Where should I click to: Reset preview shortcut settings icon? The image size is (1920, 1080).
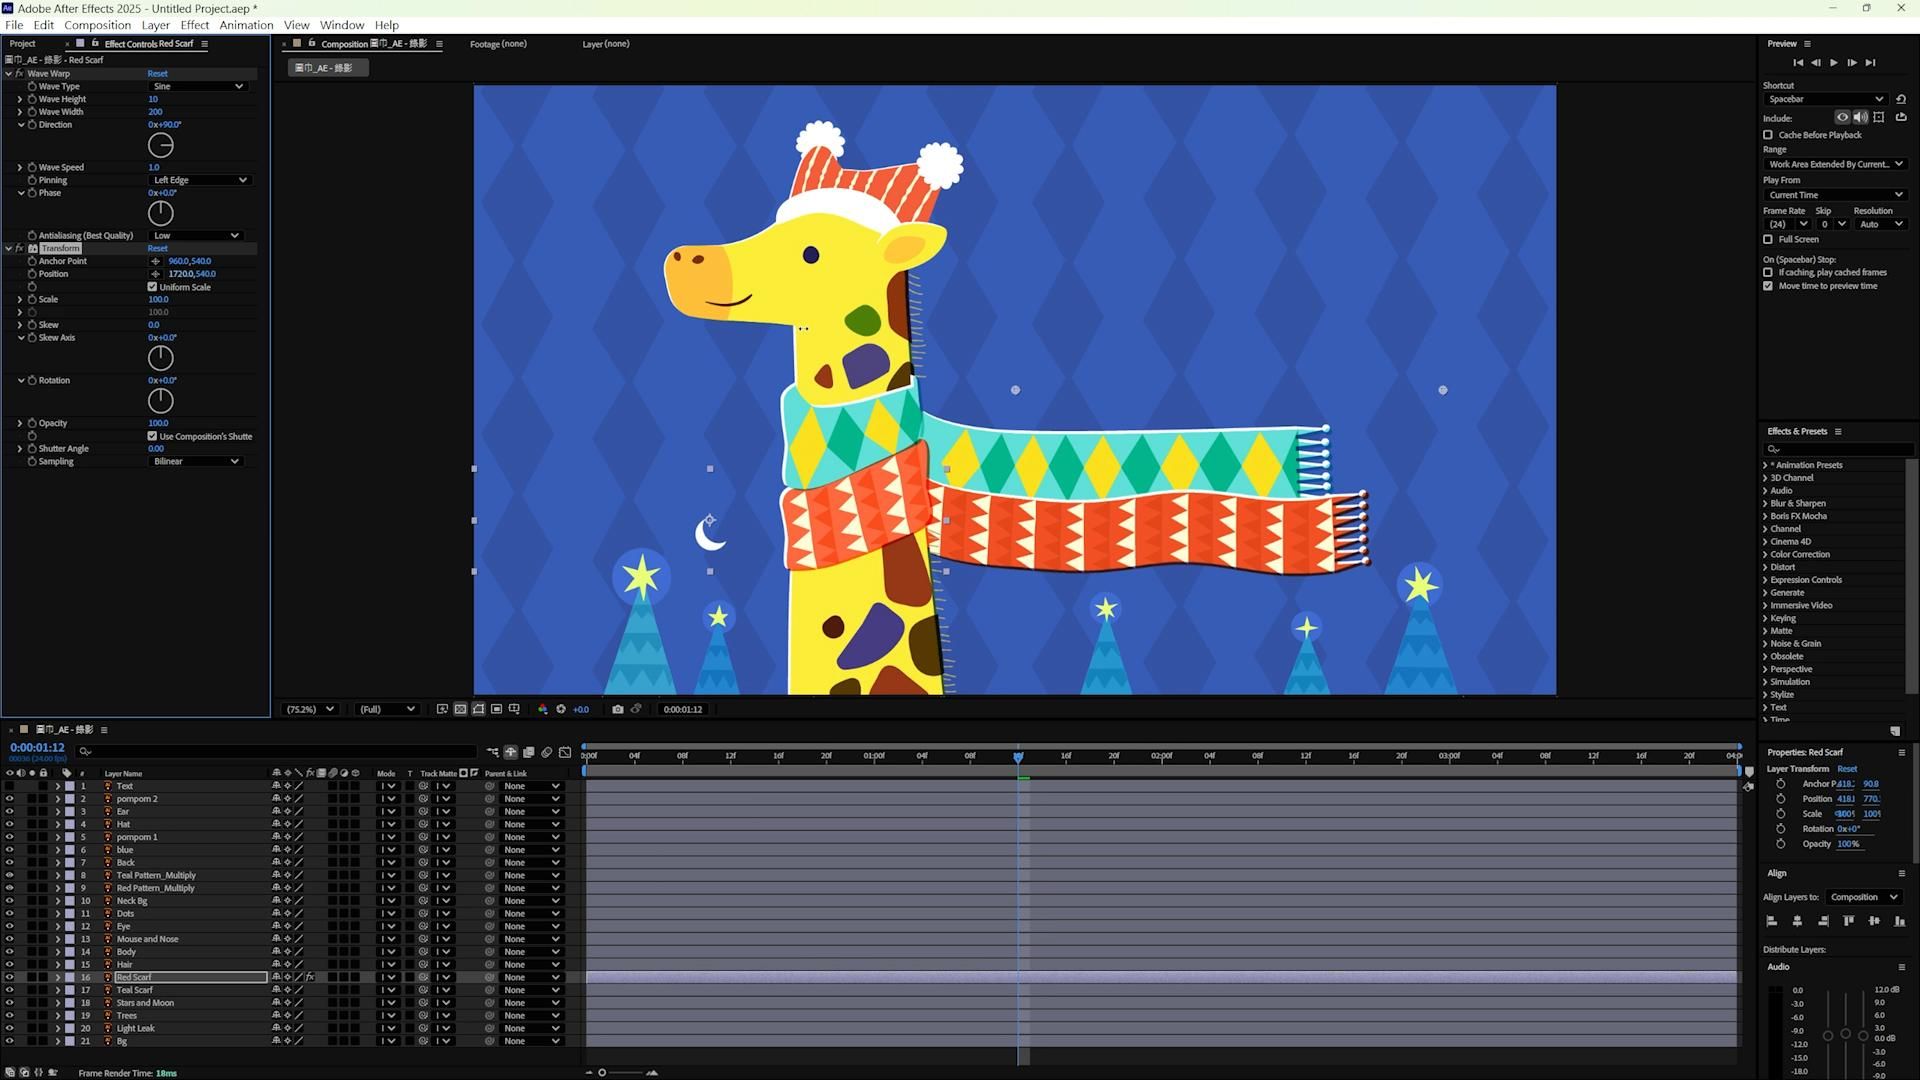coord(1901,99)
